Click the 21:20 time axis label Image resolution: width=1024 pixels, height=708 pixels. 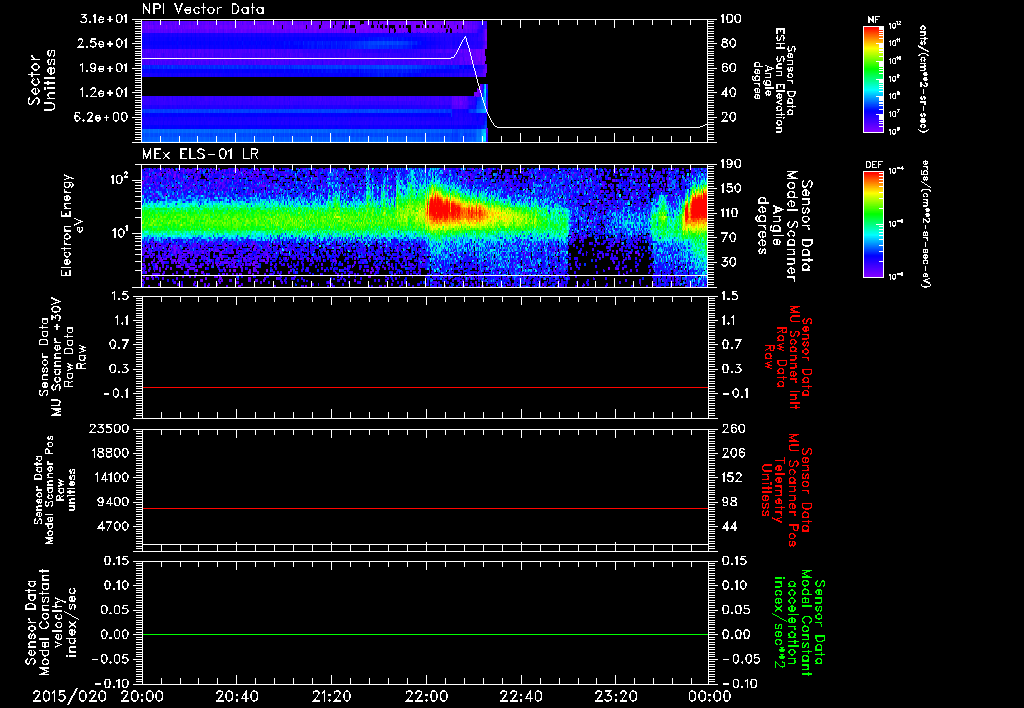(x=331, y=696)
